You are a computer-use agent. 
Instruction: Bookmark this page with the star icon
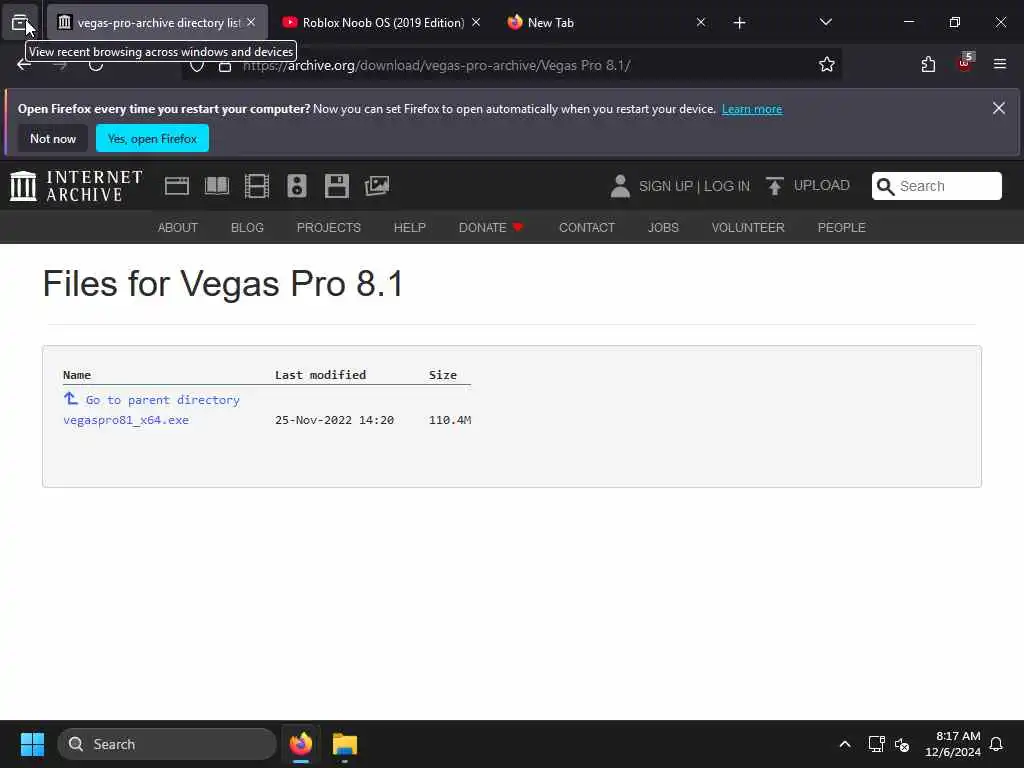tap(826, 64)
